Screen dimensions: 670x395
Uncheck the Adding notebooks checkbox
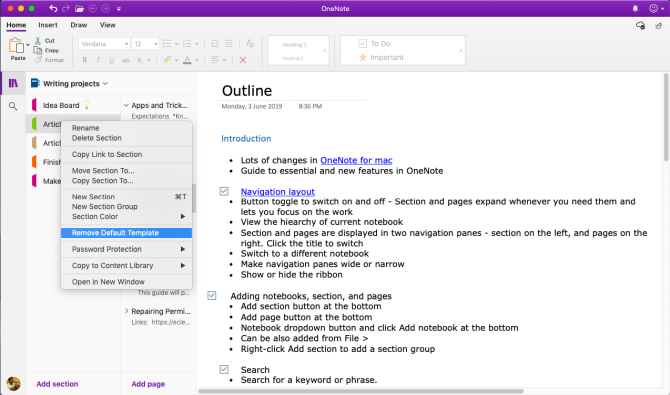[212, 295]
